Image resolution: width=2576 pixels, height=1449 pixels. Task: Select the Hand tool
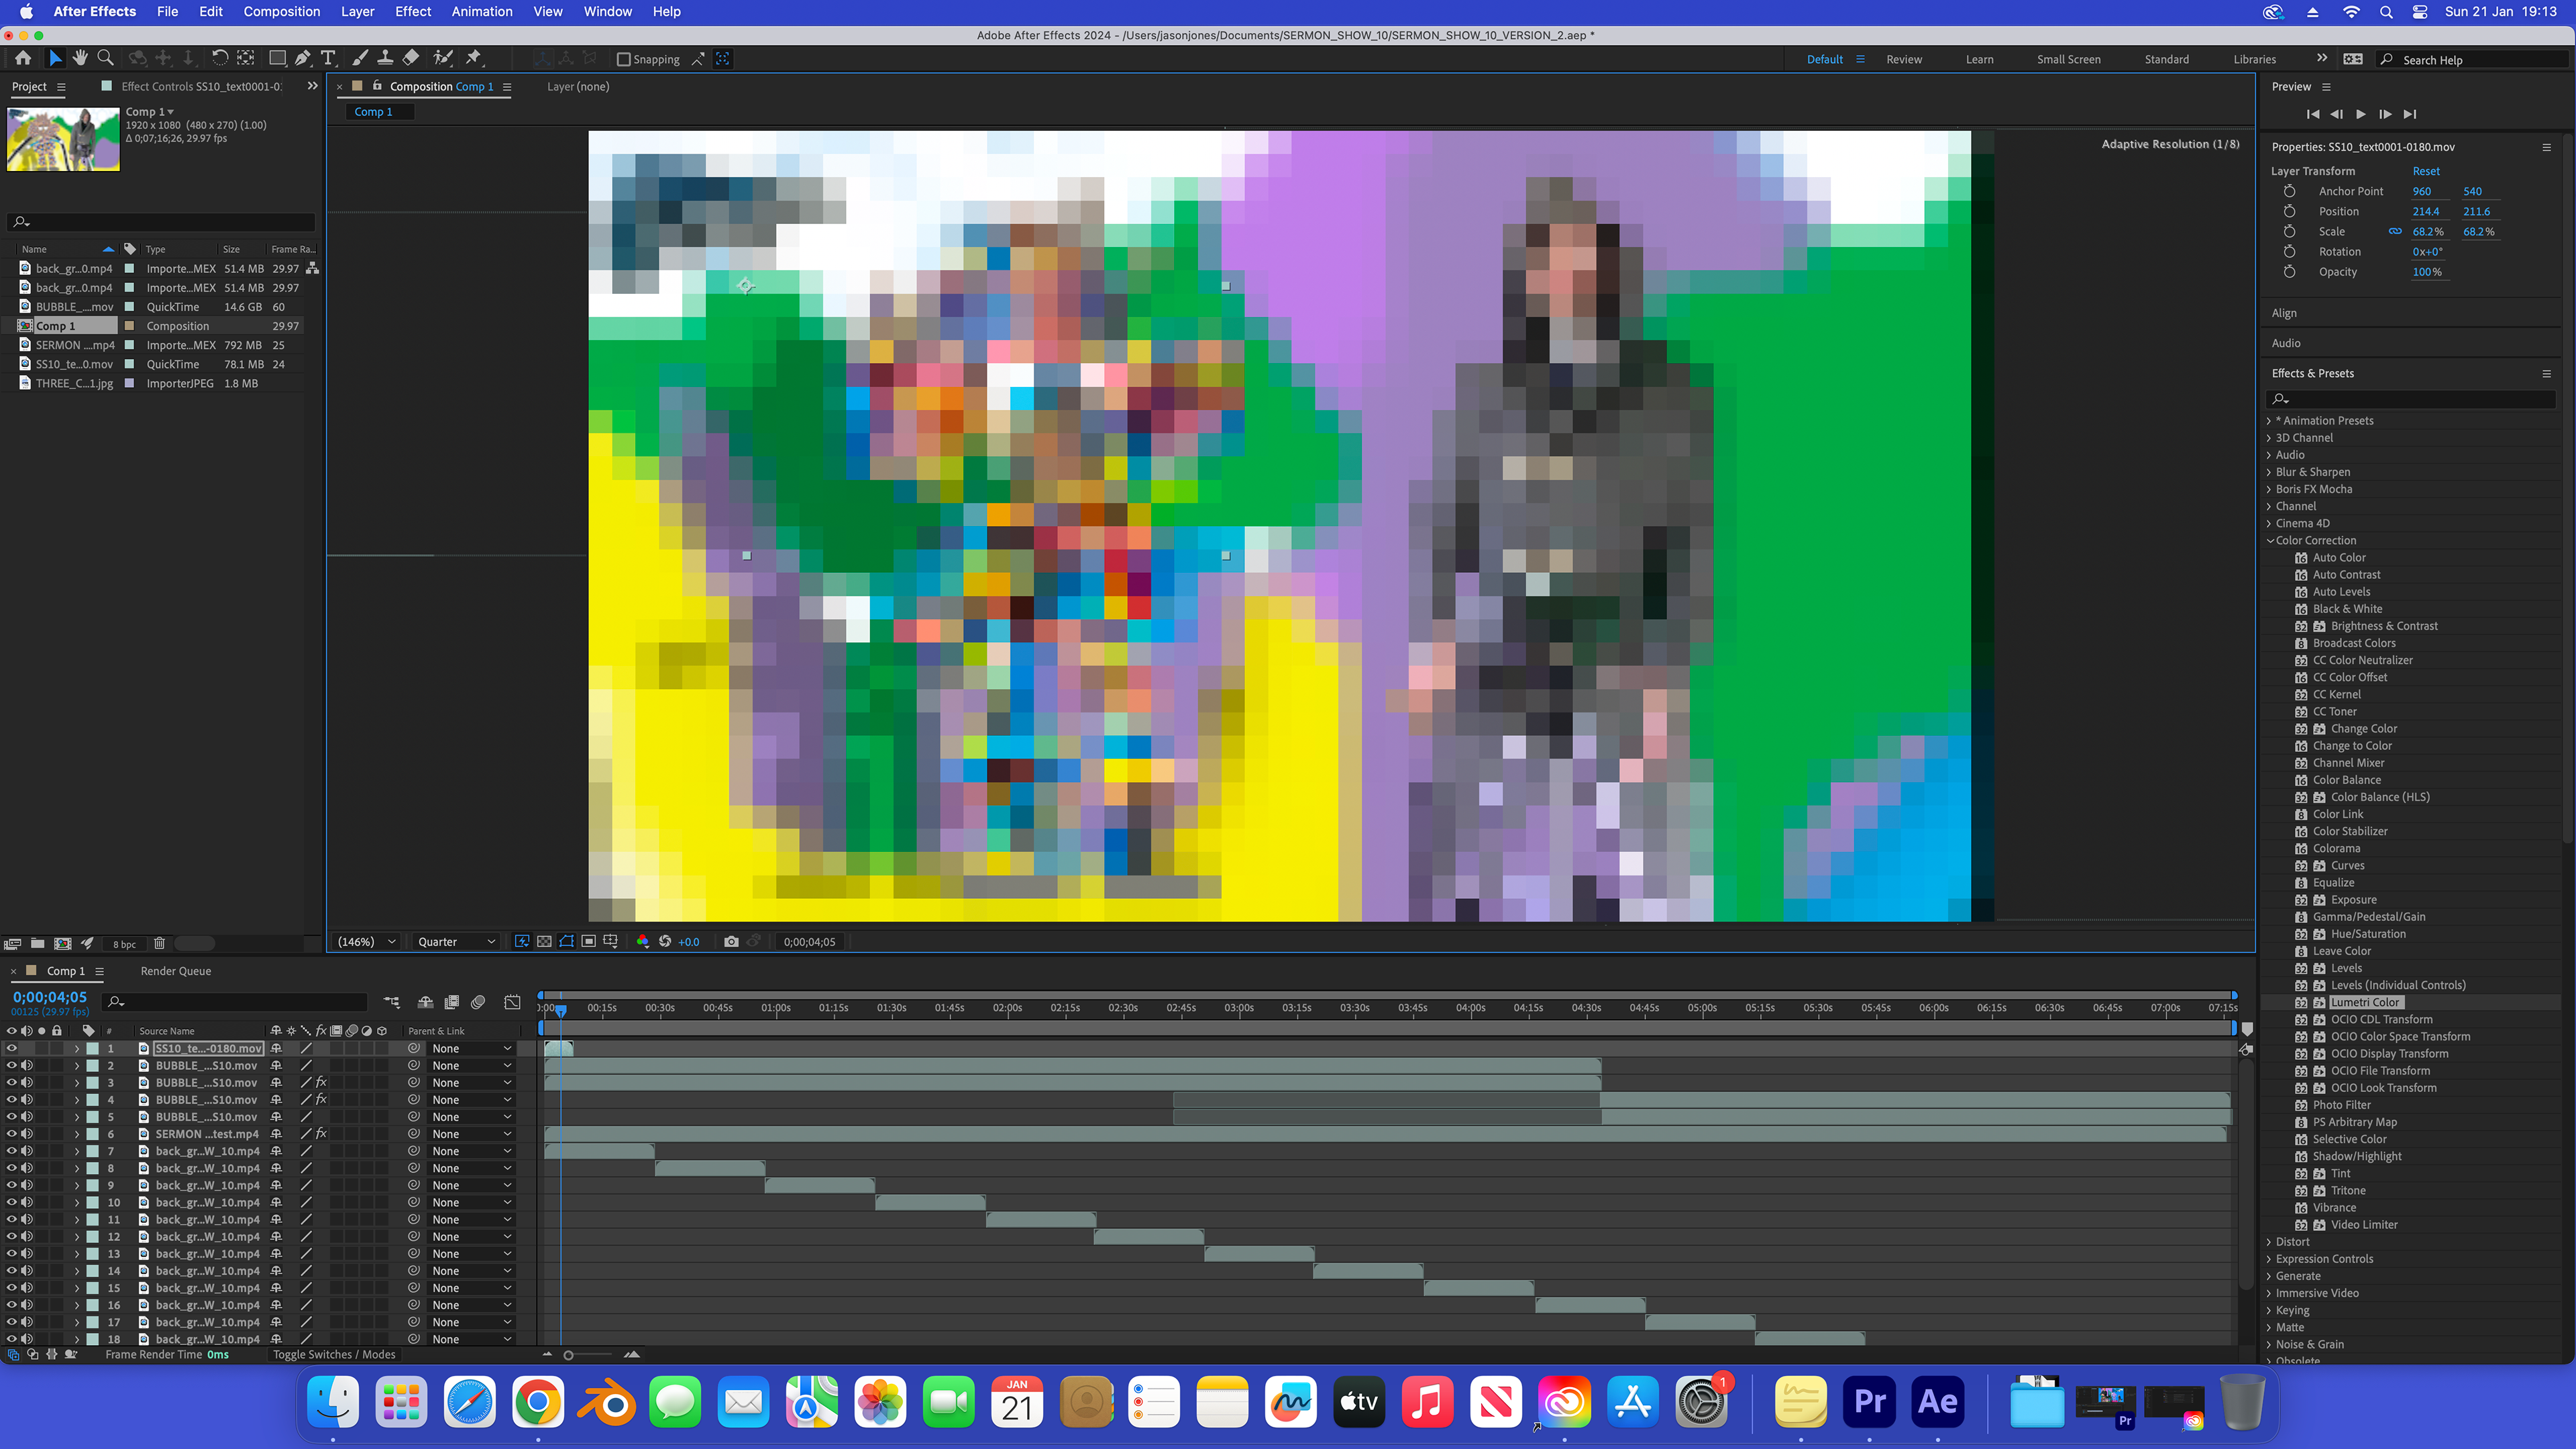pos(80,58)
